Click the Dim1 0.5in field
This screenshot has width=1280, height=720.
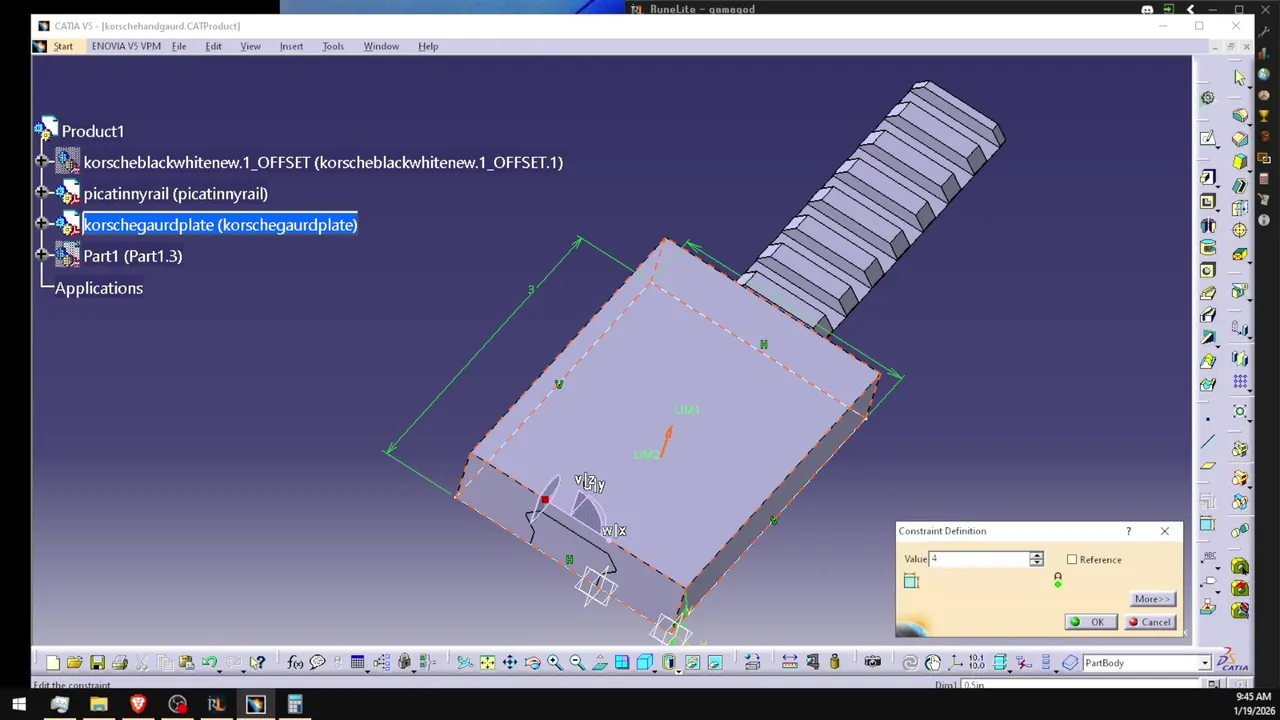(1080, 685)
